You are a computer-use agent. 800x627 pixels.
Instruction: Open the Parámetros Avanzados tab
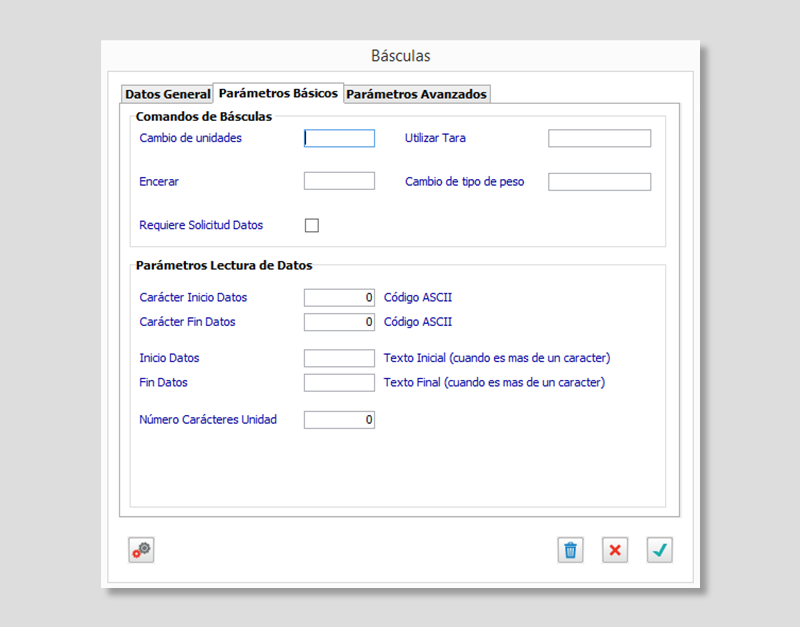(416, 94)
